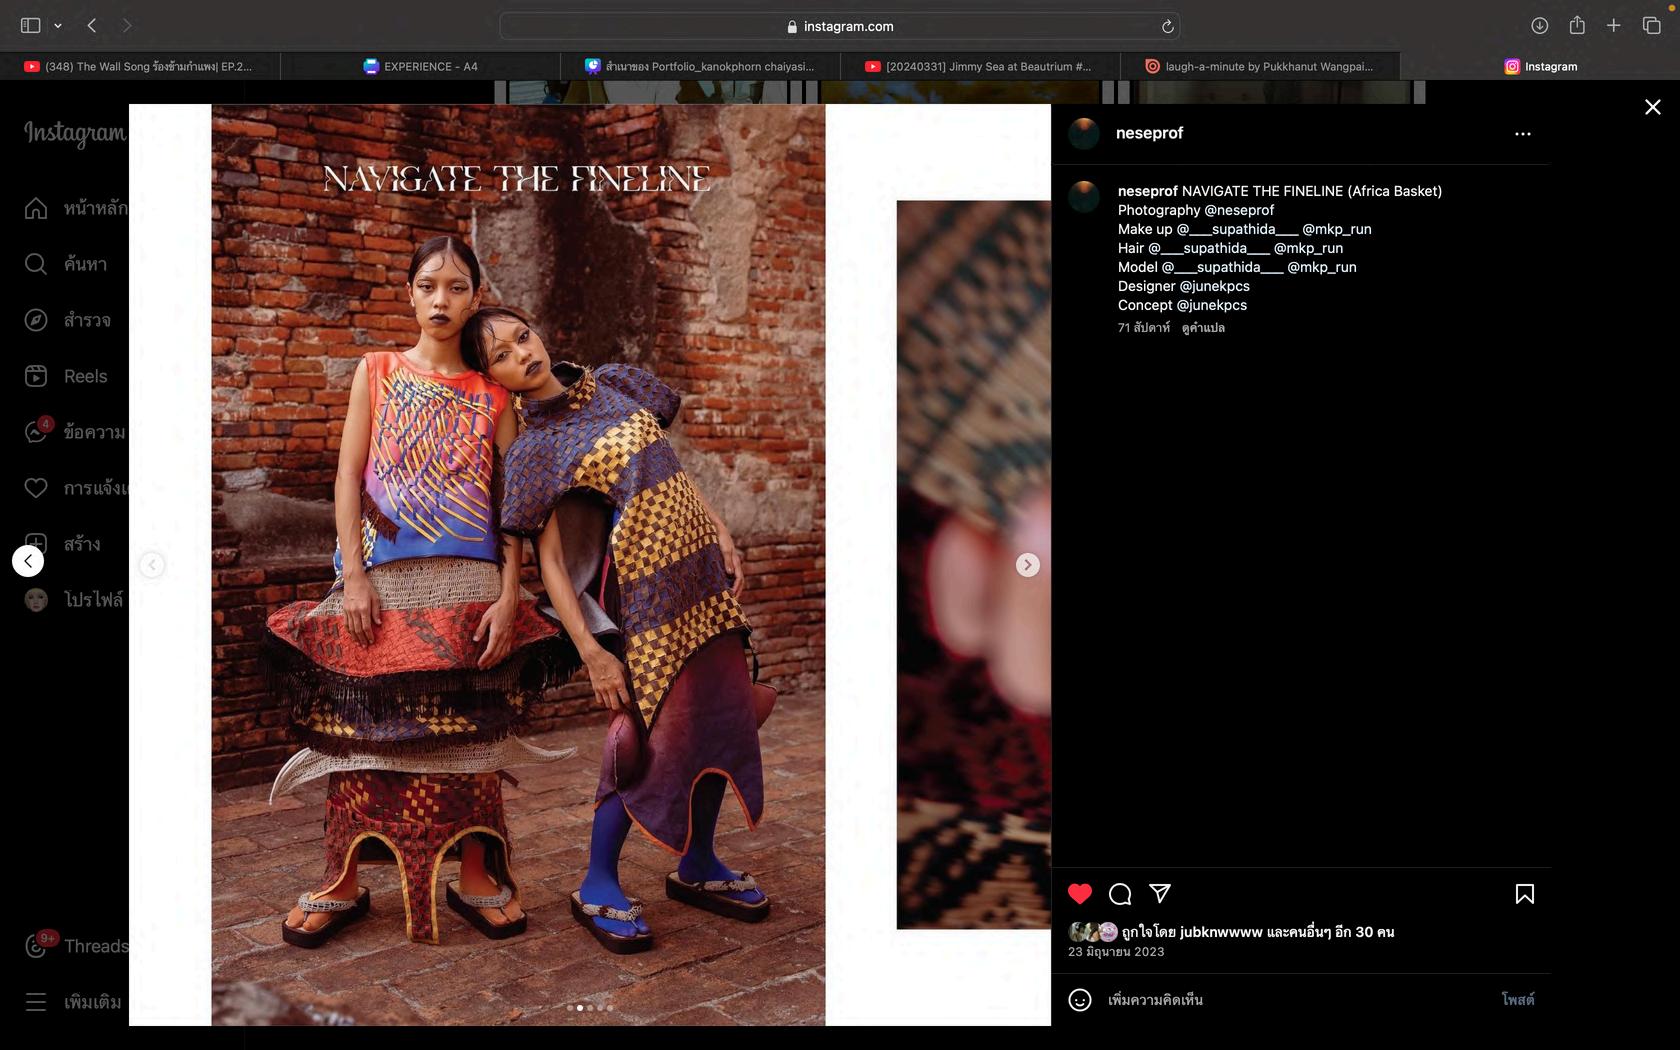
Task: Go back using Safari's back arrow
Action: (92, 26)
